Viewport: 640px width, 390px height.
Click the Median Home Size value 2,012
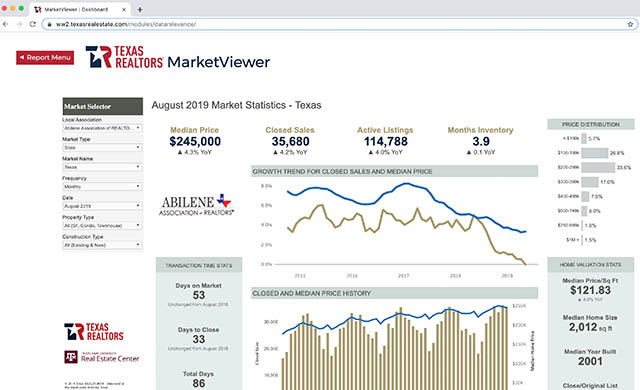[x=583, y=327]
